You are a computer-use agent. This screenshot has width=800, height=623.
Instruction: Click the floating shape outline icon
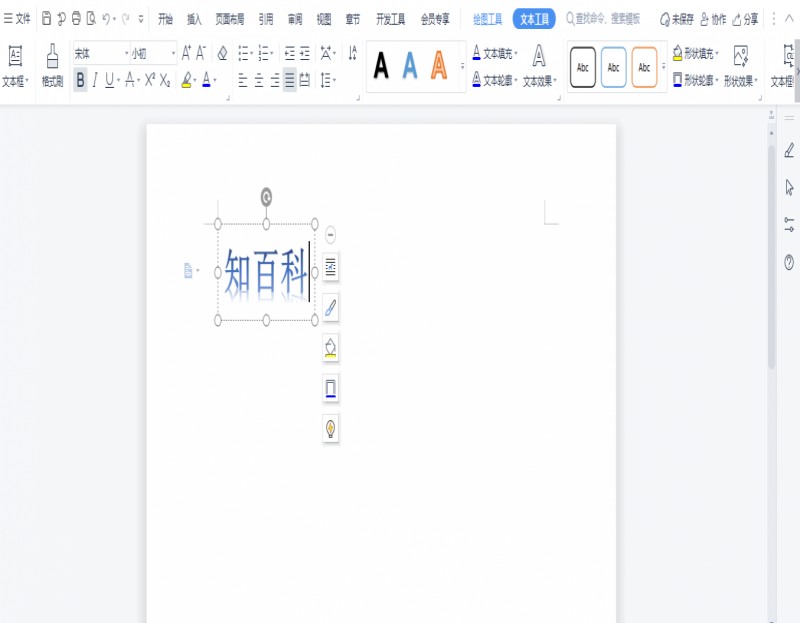pos(331,388)
